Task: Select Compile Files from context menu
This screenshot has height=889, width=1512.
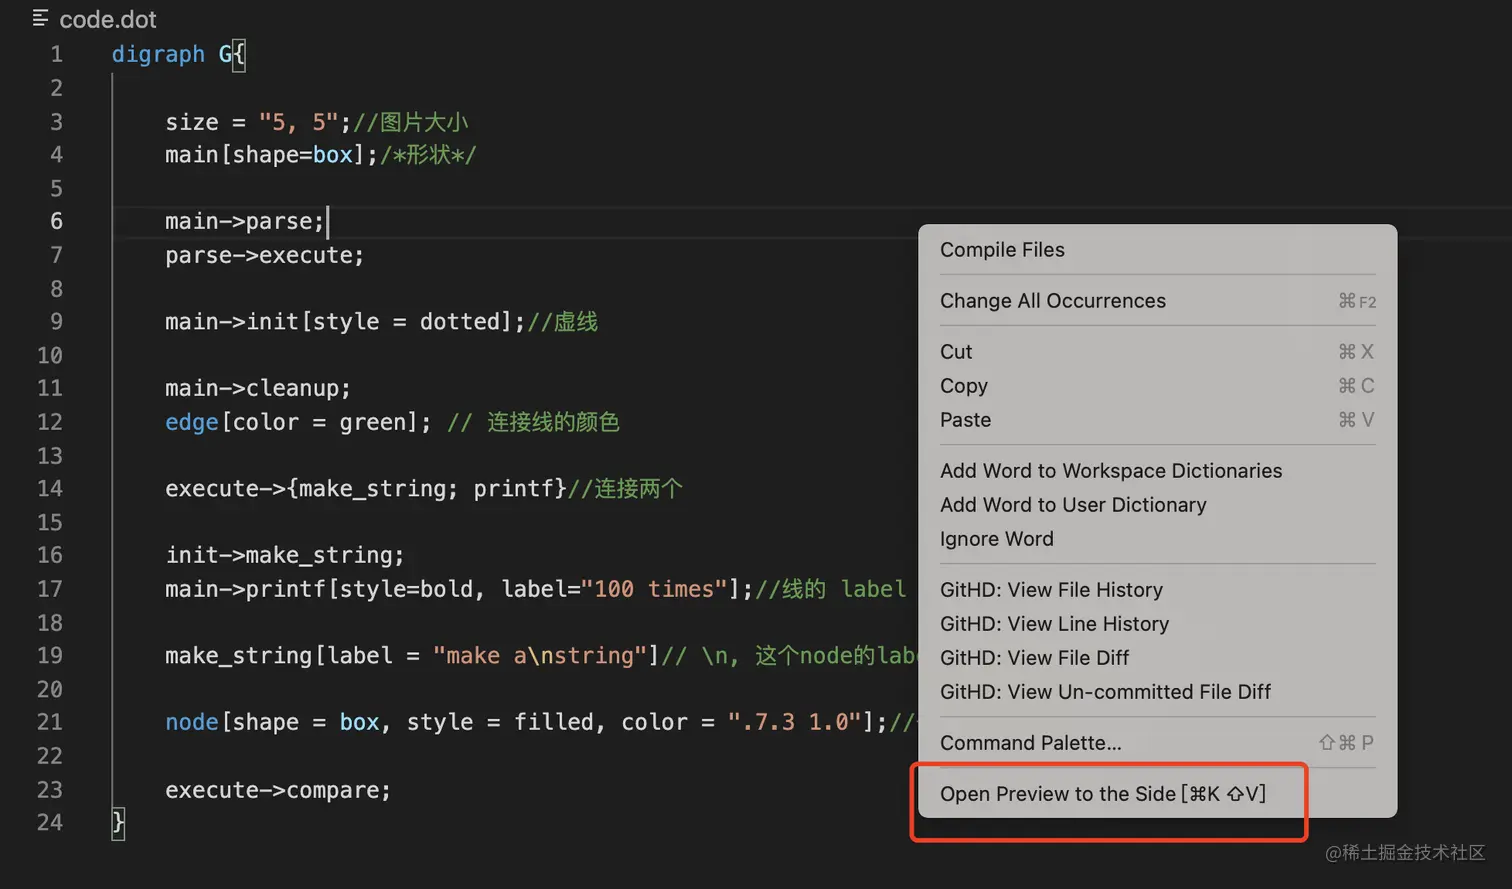Action: pyautogui.click(x=1002, y=250)
